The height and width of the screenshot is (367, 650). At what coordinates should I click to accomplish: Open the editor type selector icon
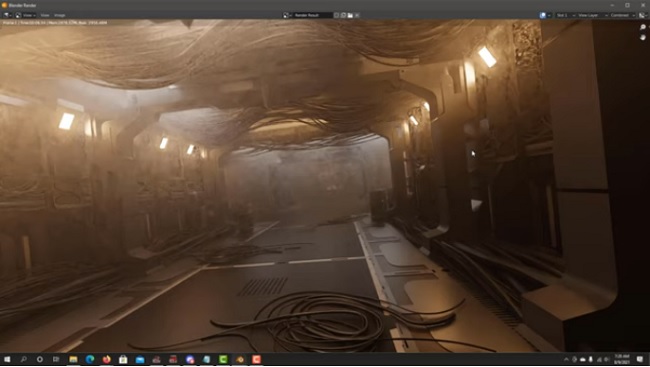(7, 15)
